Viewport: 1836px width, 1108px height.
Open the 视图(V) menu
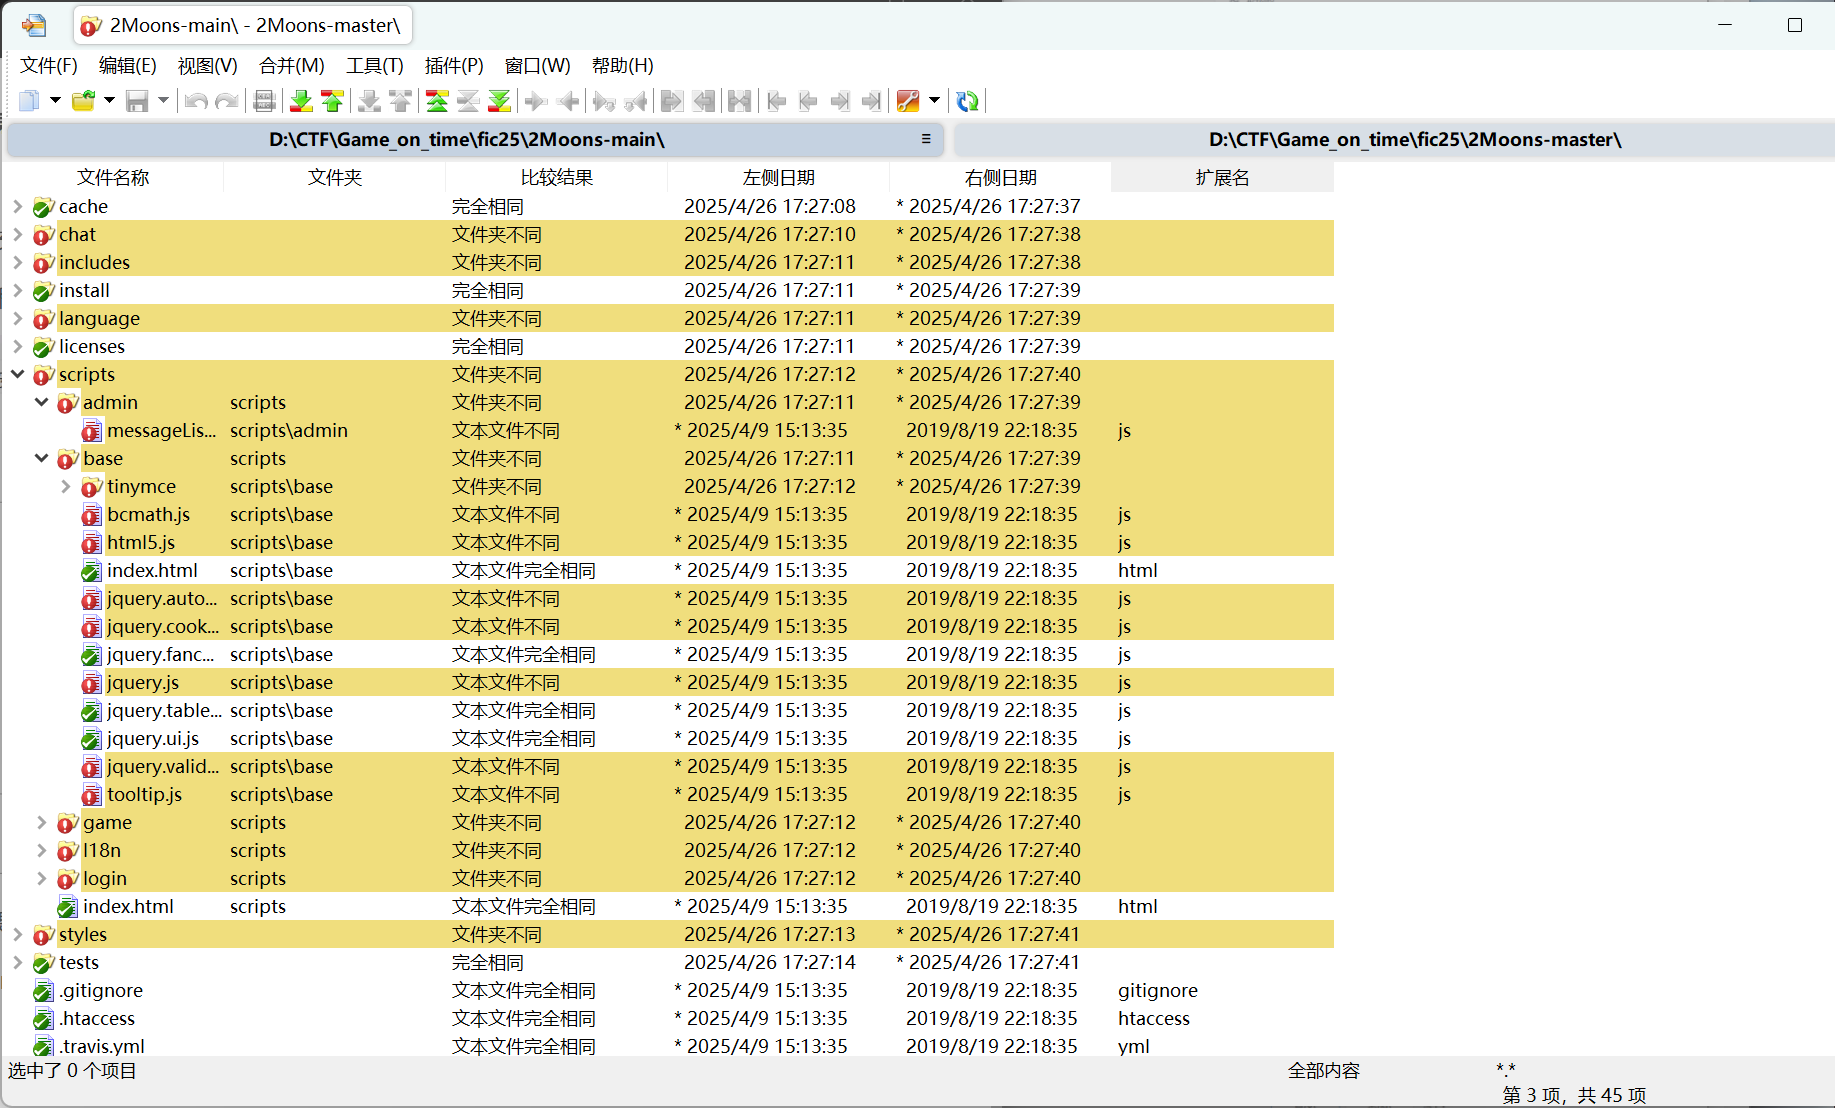pos(208,66)
